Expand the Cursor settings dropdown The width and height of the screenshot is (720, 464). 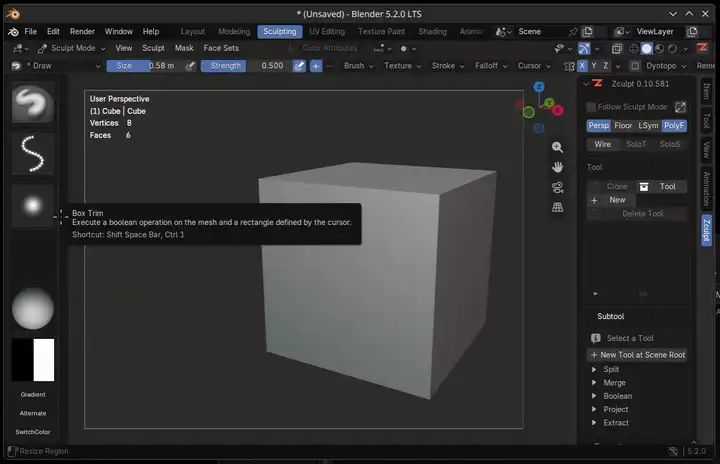pos(534,66)
